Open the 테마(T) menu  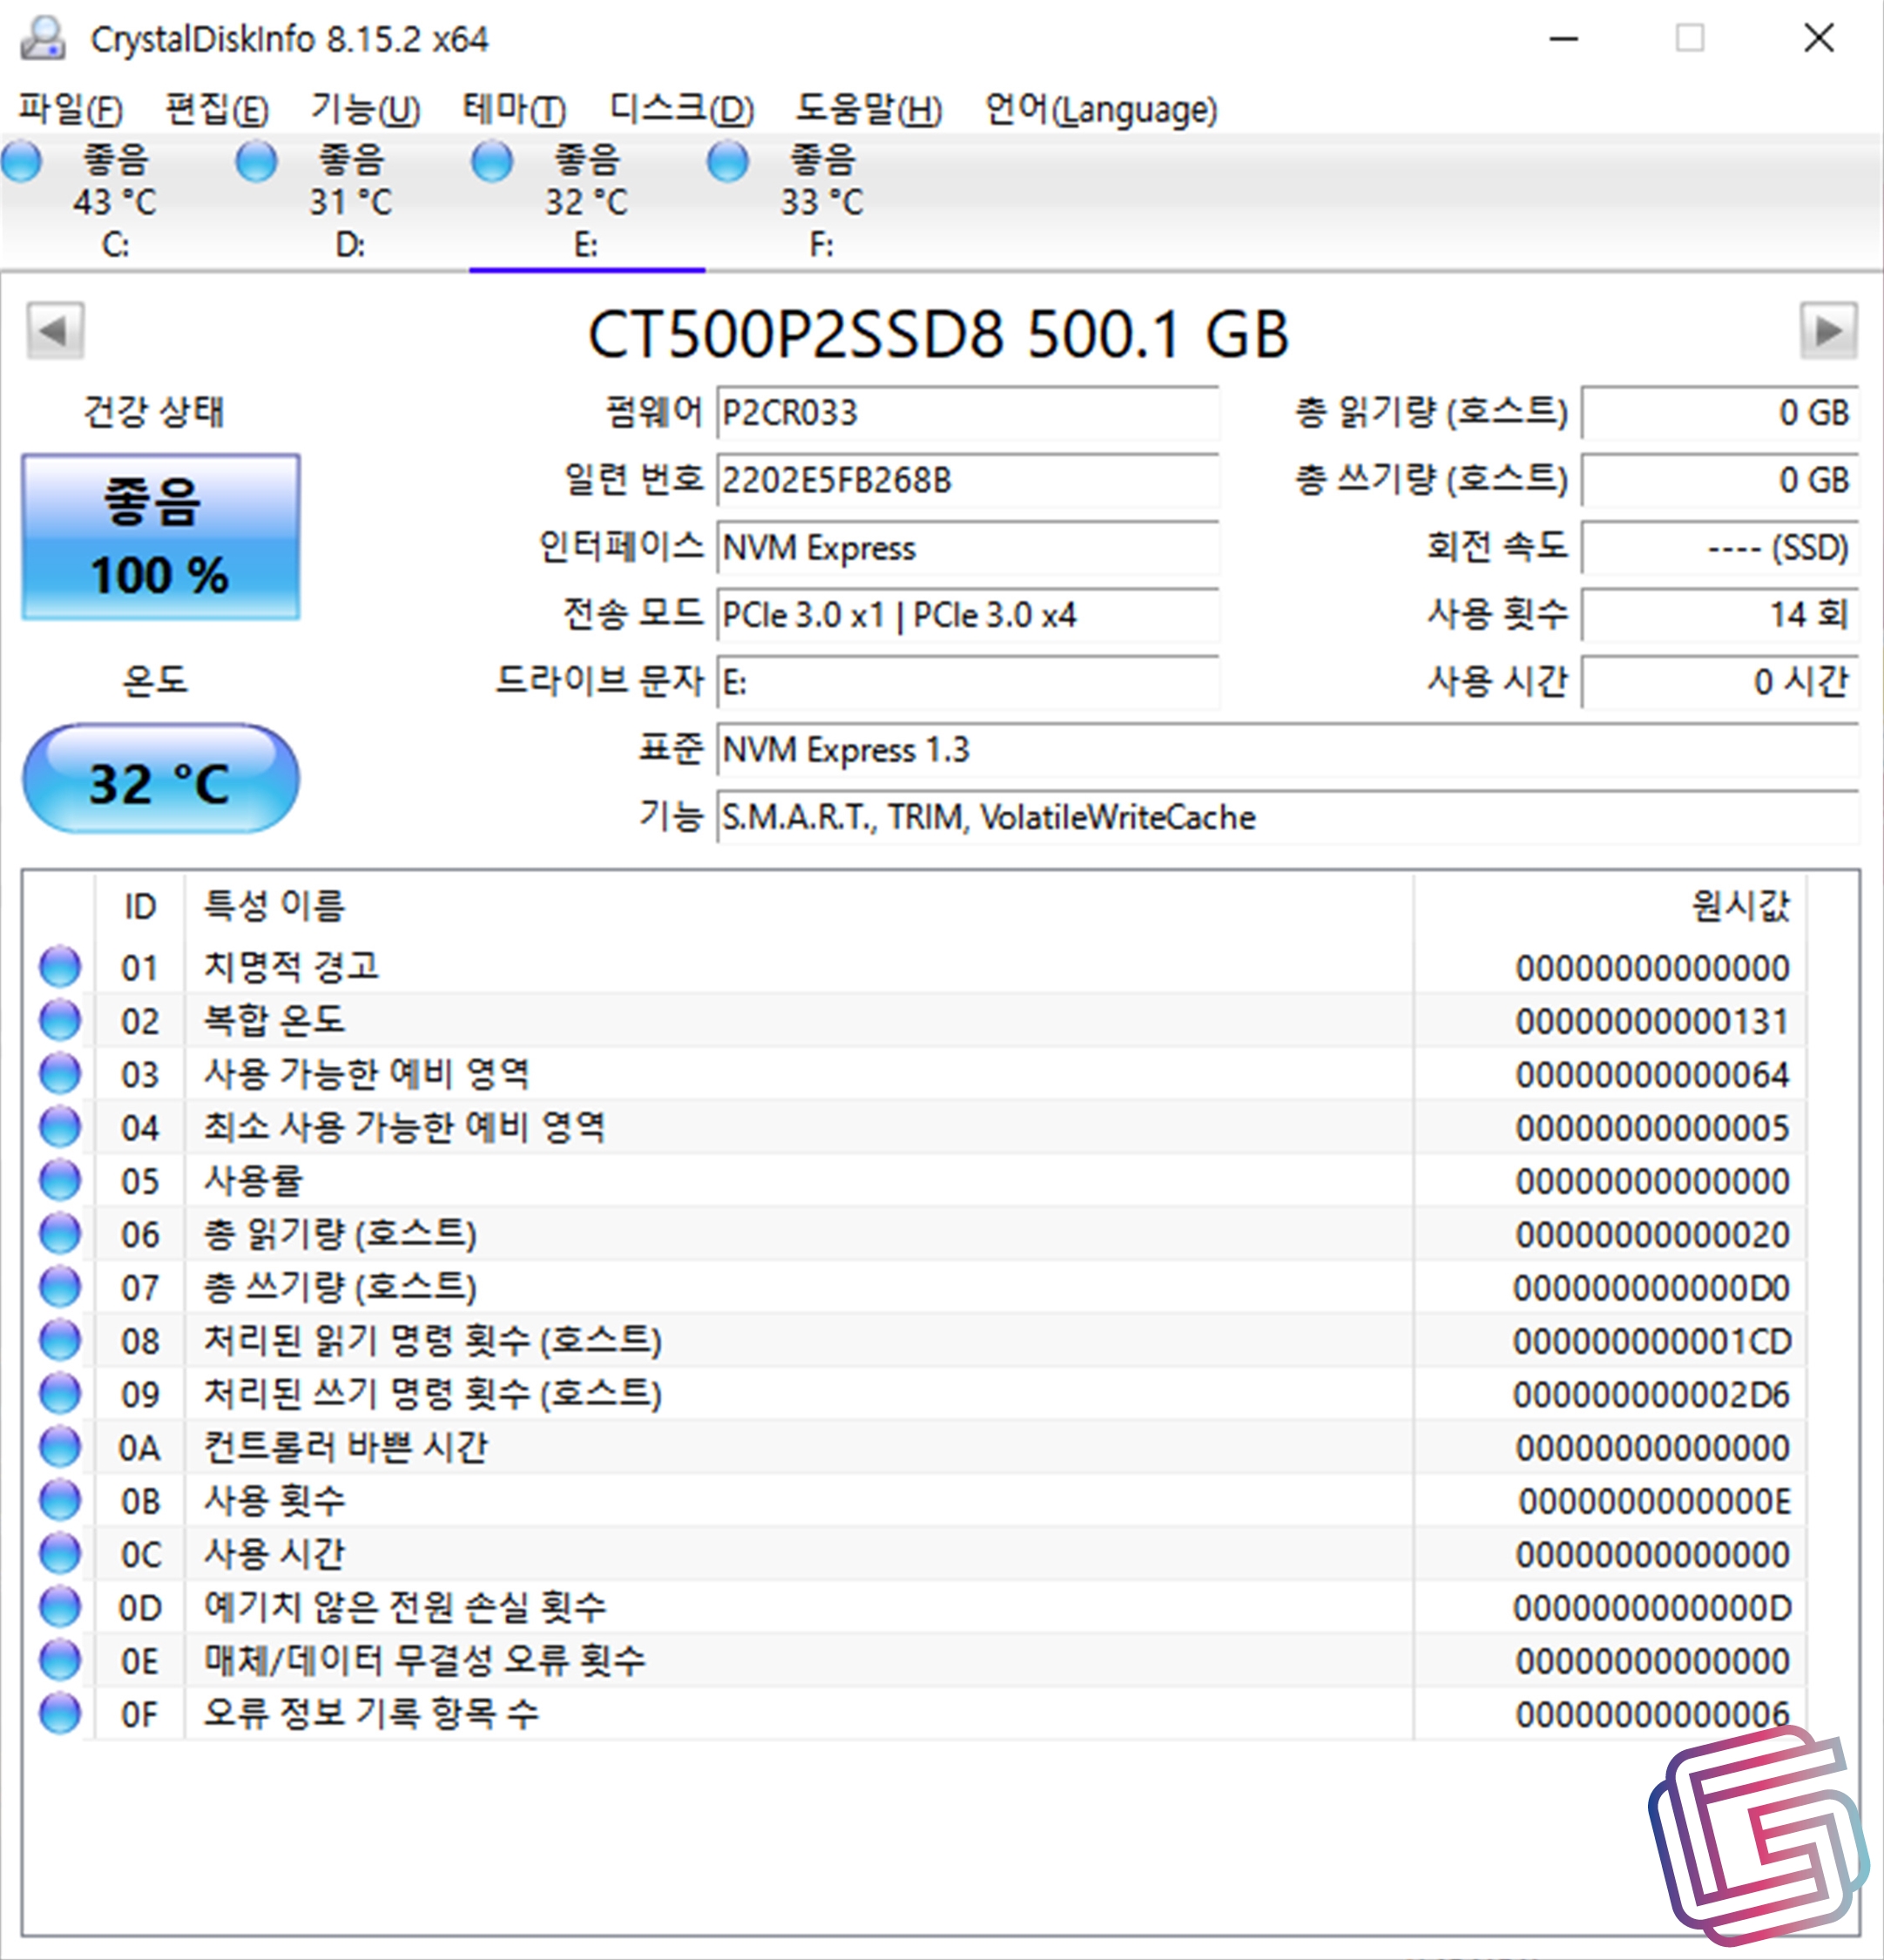click(x=514, y=109)
